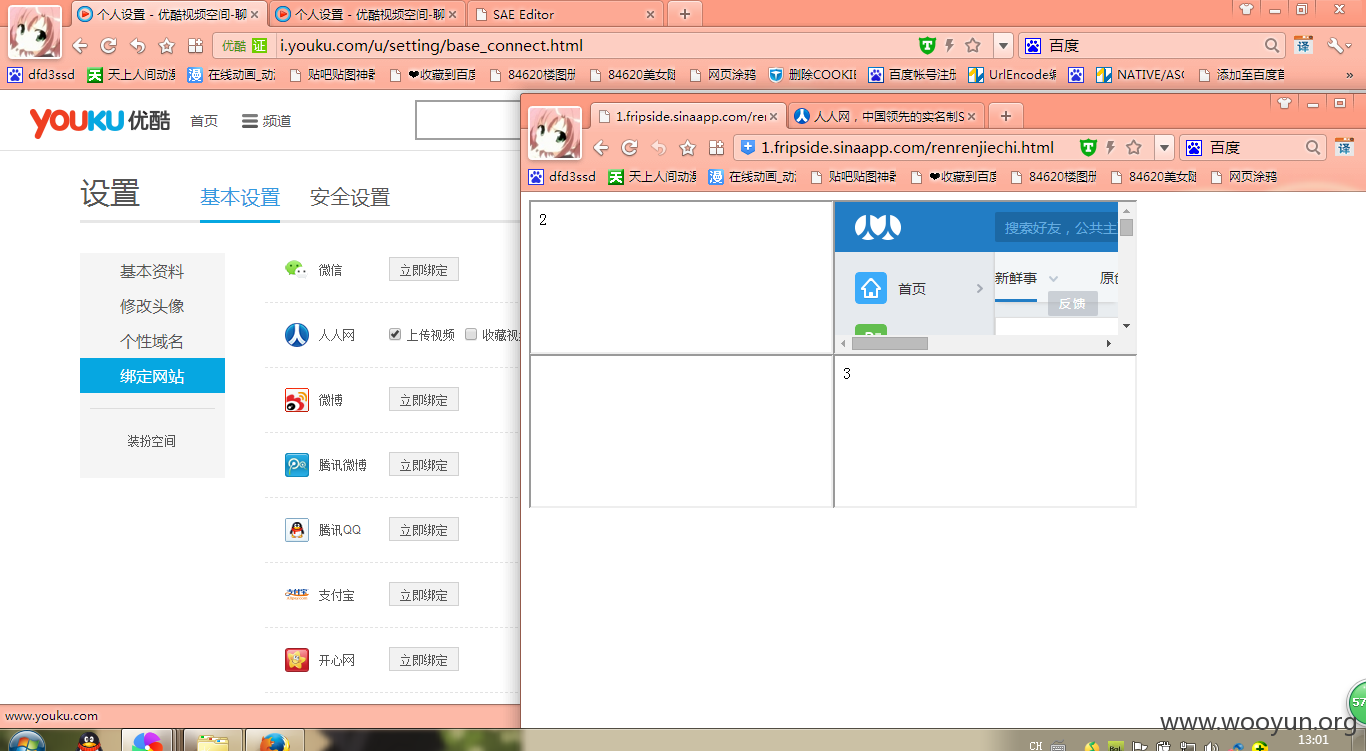Select the 基本设置 tab in Youku settings
Screen dimensions: 1366x751
pos(240,198)
